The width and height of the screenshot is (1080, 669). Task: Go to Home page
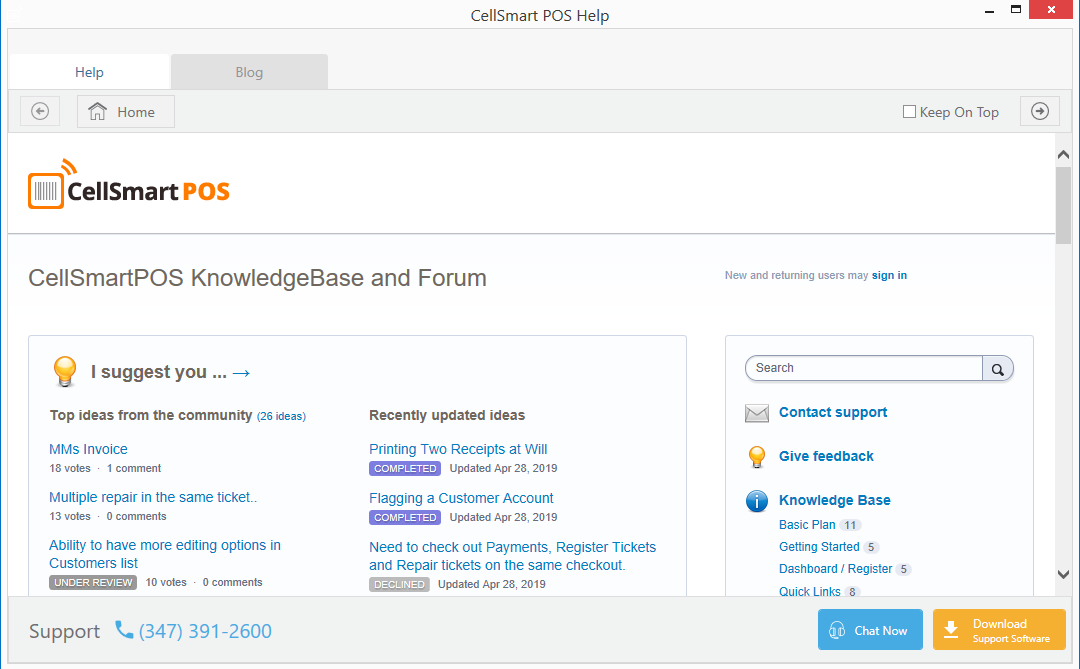click(x=125, y=112)
